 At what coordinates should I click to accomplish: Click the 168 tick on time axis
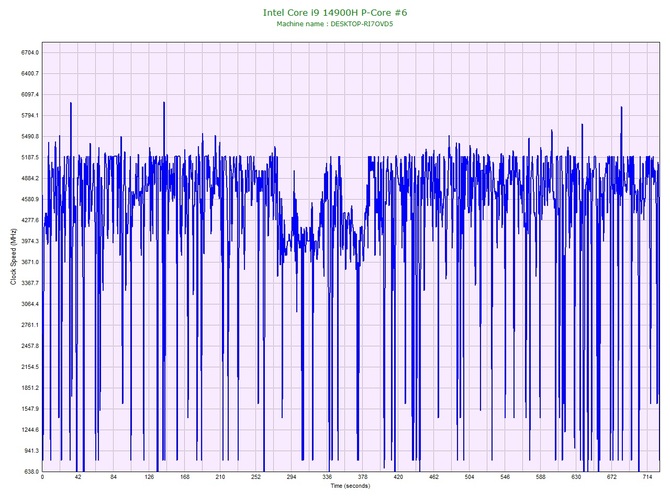185,477
